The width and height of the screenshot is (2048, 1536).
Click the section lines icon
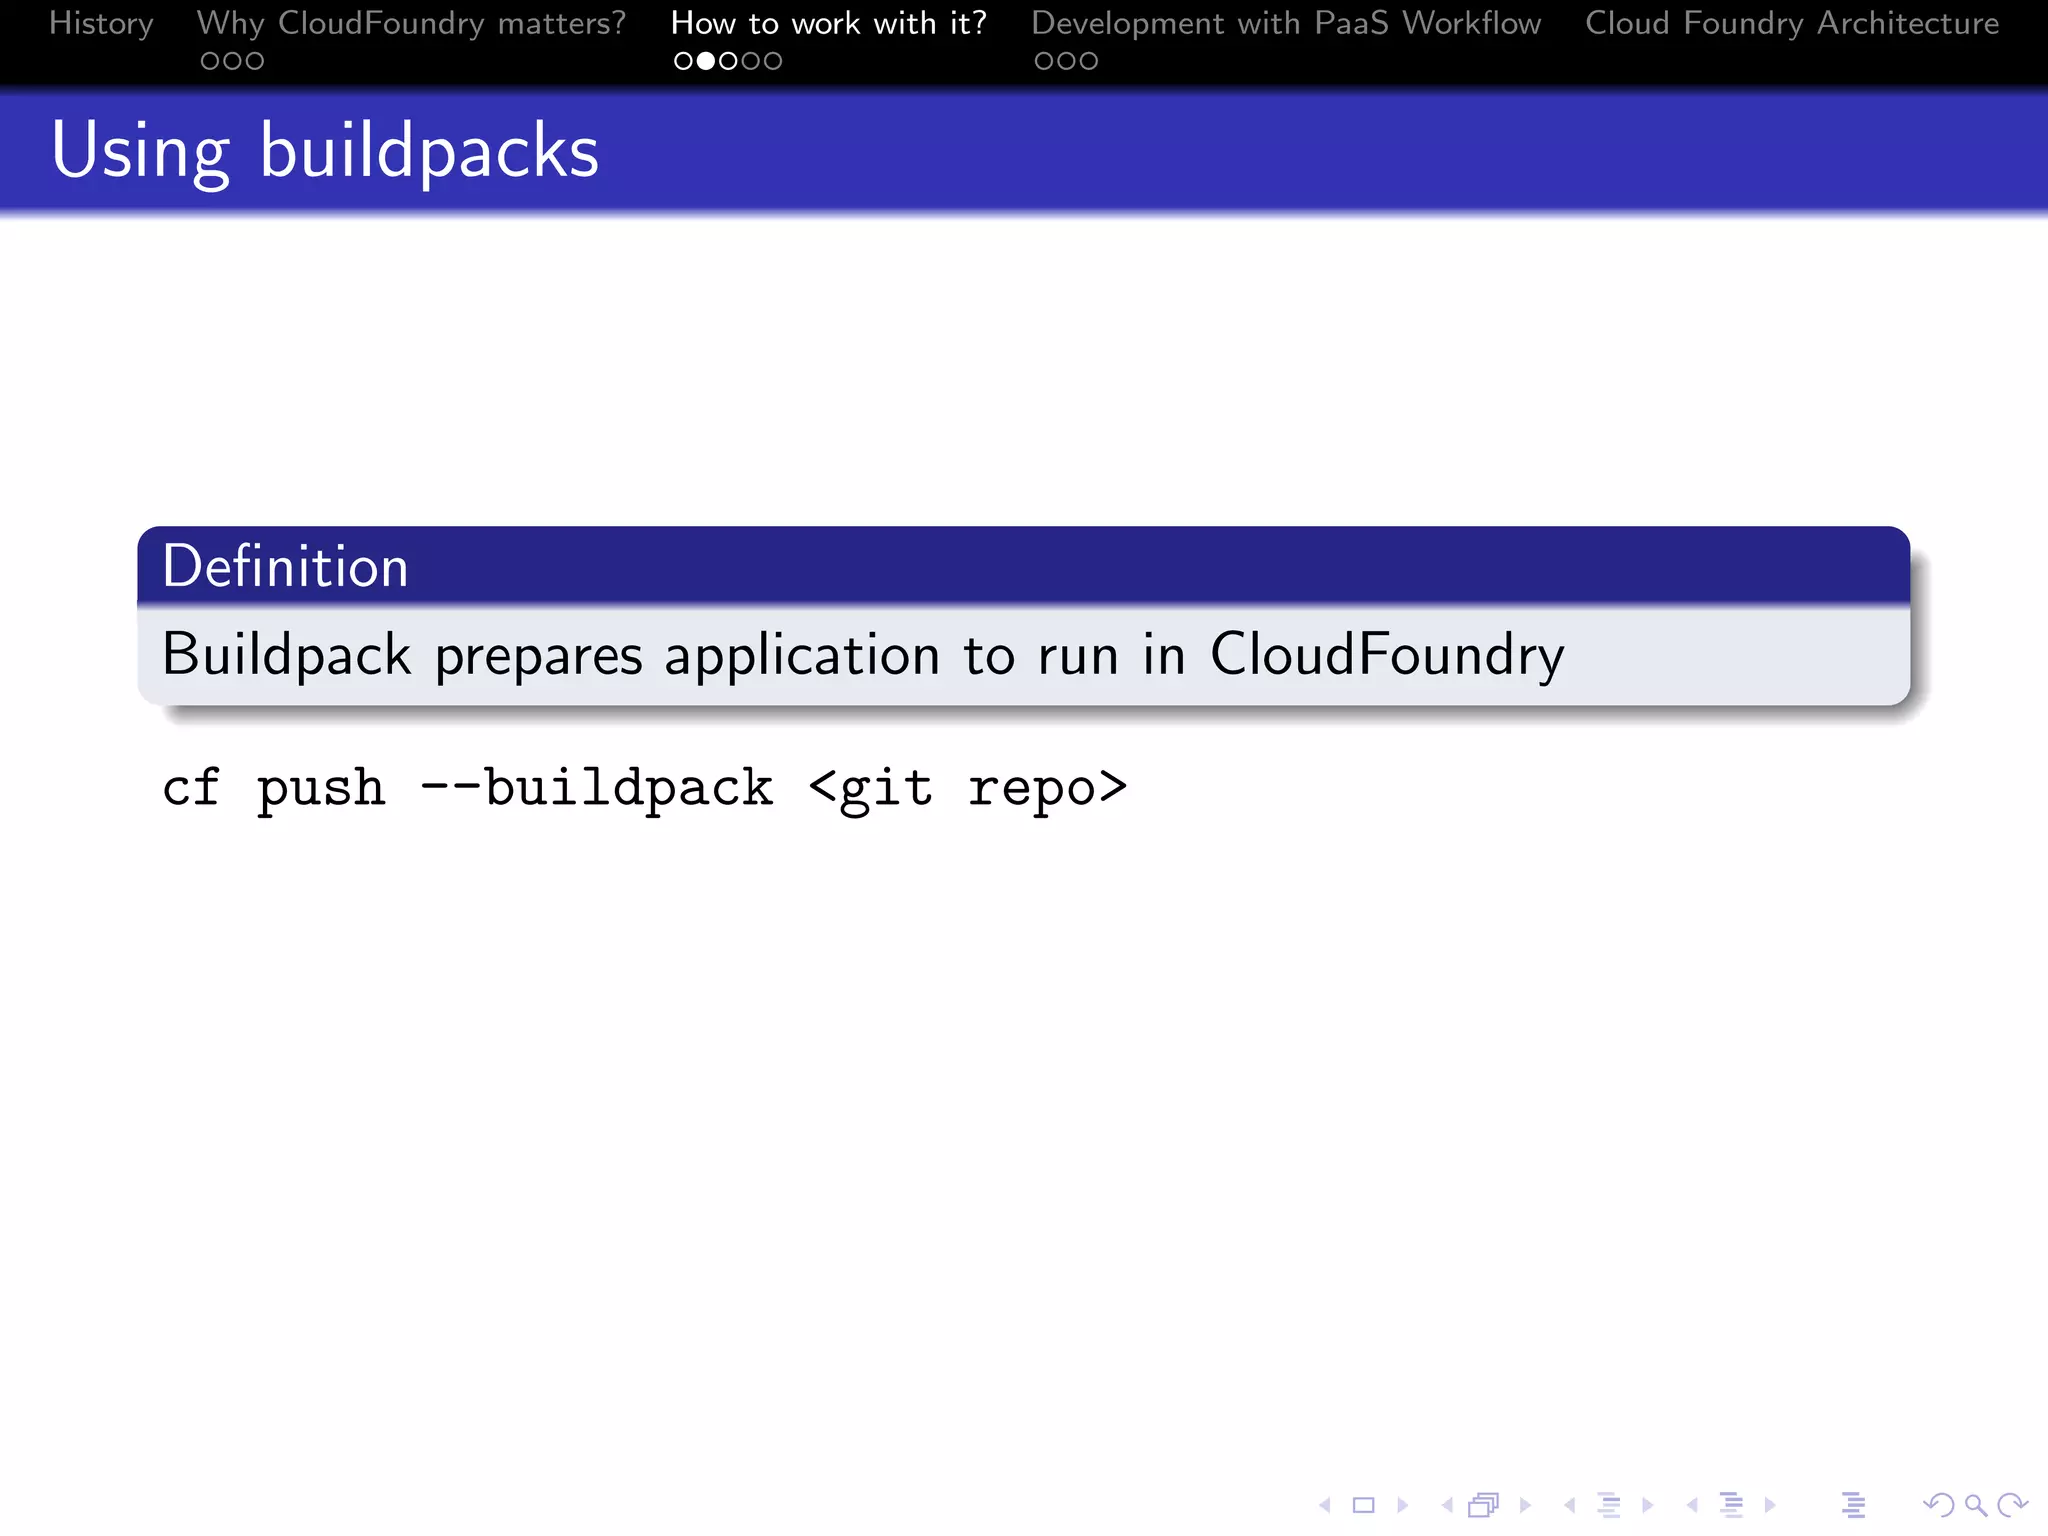[1732, 1505]
